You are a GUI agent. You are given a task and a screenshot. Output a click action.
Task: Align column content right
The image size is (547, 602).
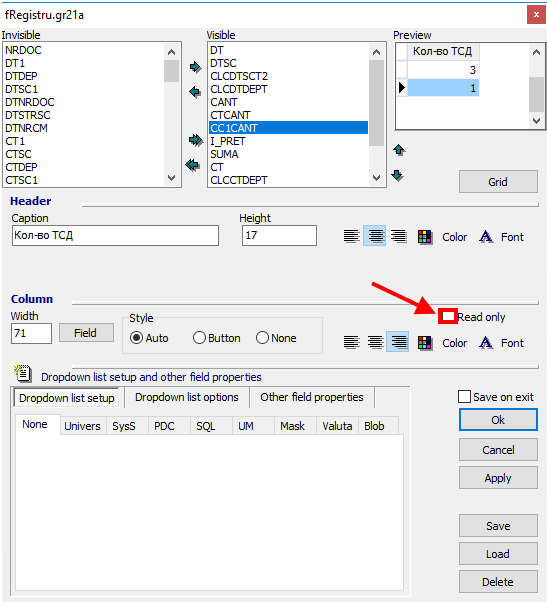pyautogui.click(x=398, y=342)
